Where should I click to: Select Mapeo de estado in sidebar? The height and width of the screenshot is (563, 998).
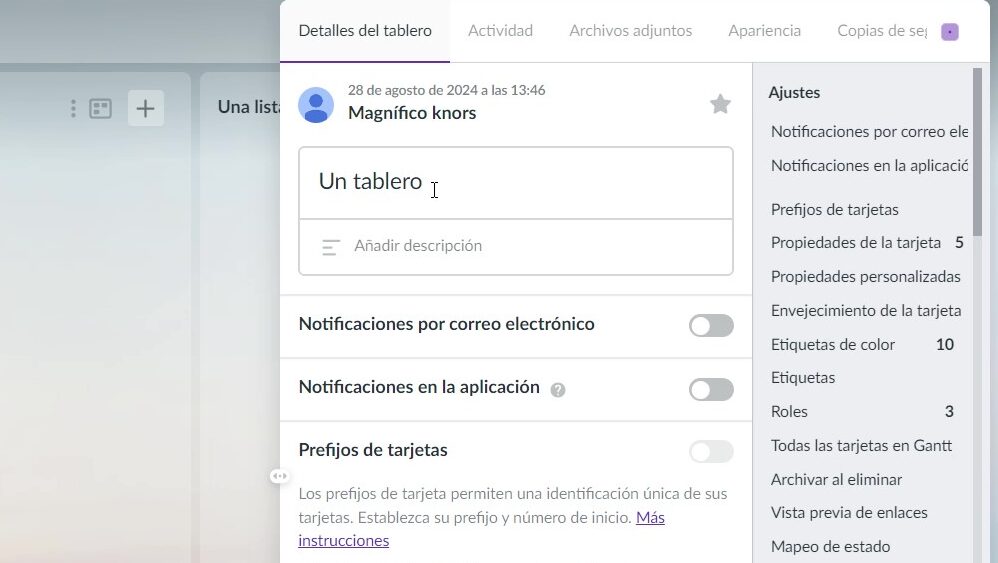point(830,546)
